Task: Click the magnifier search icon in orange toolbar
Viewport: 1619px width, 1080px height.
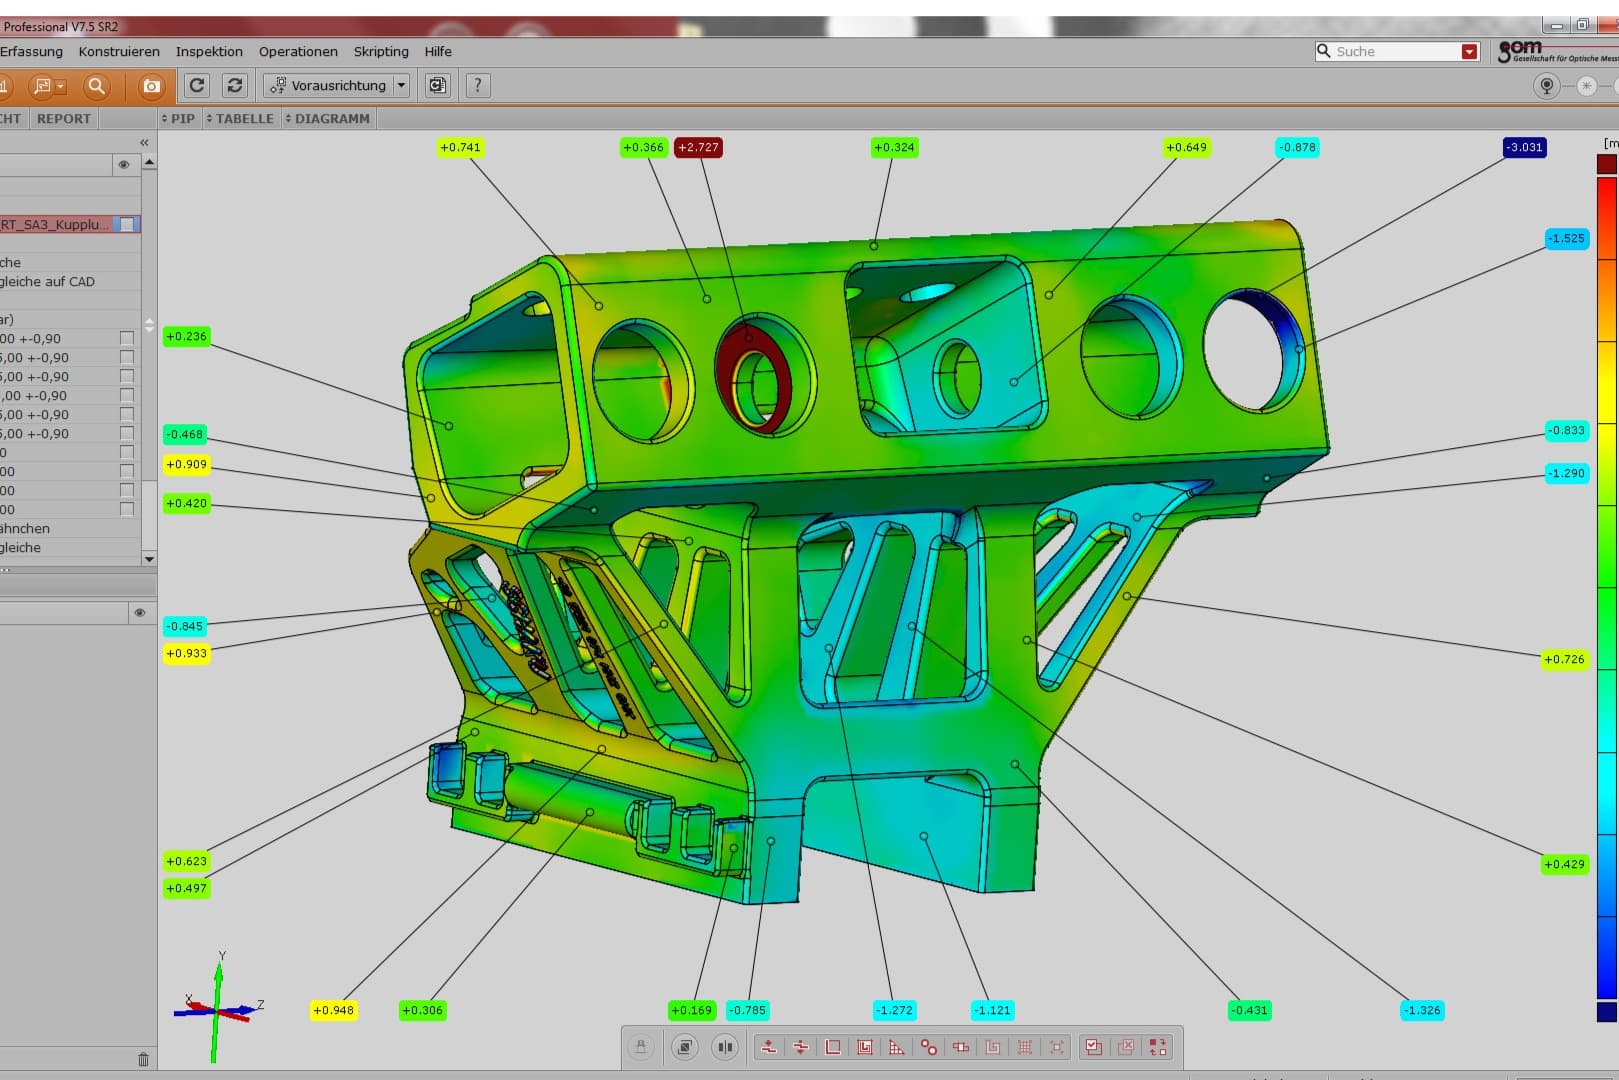Action: click(96, 86)
